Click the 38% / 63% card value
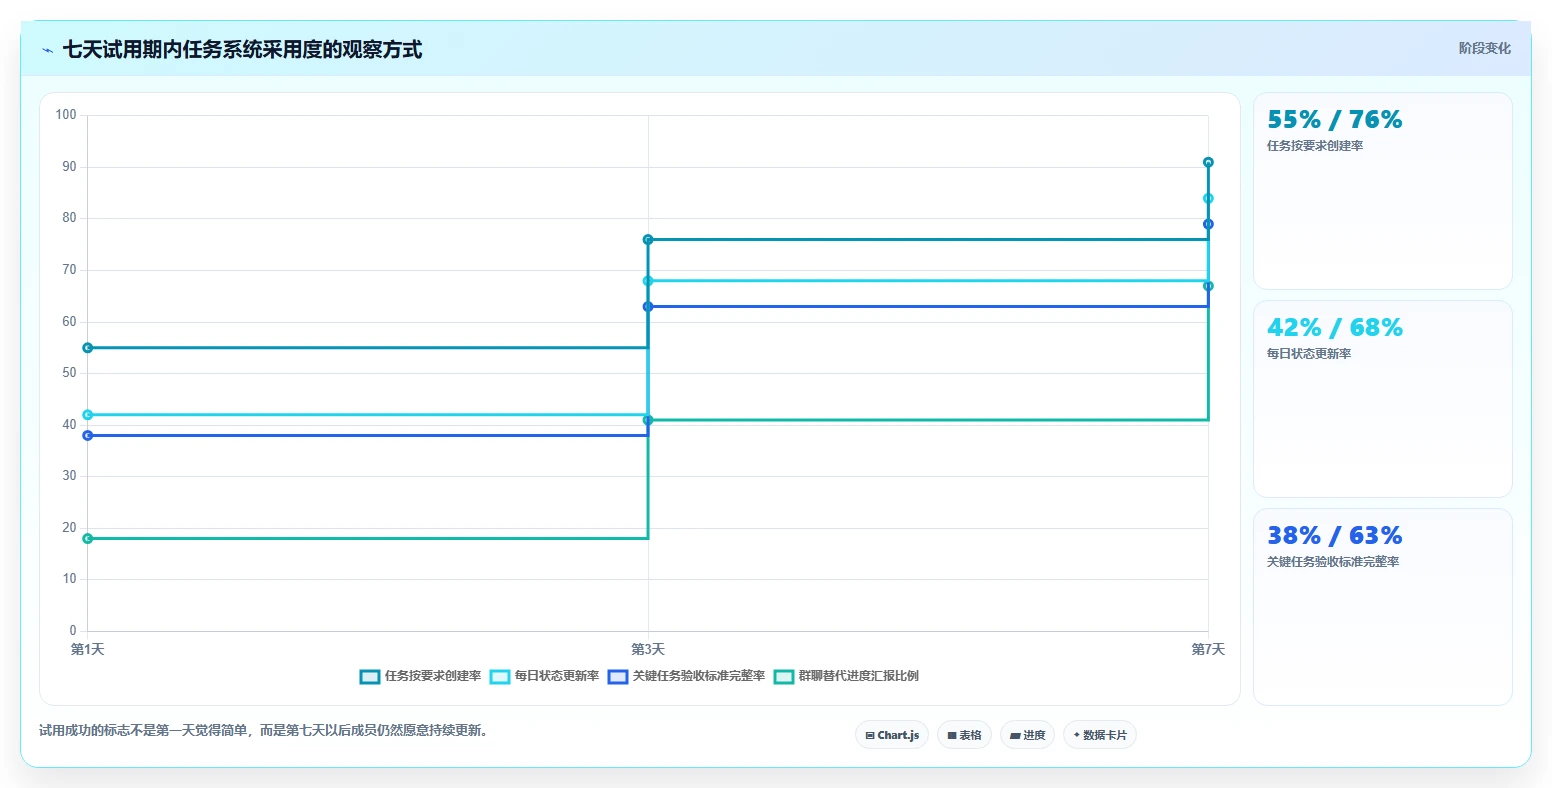This screenshot has width=1552, height=788. (1334, 536)
